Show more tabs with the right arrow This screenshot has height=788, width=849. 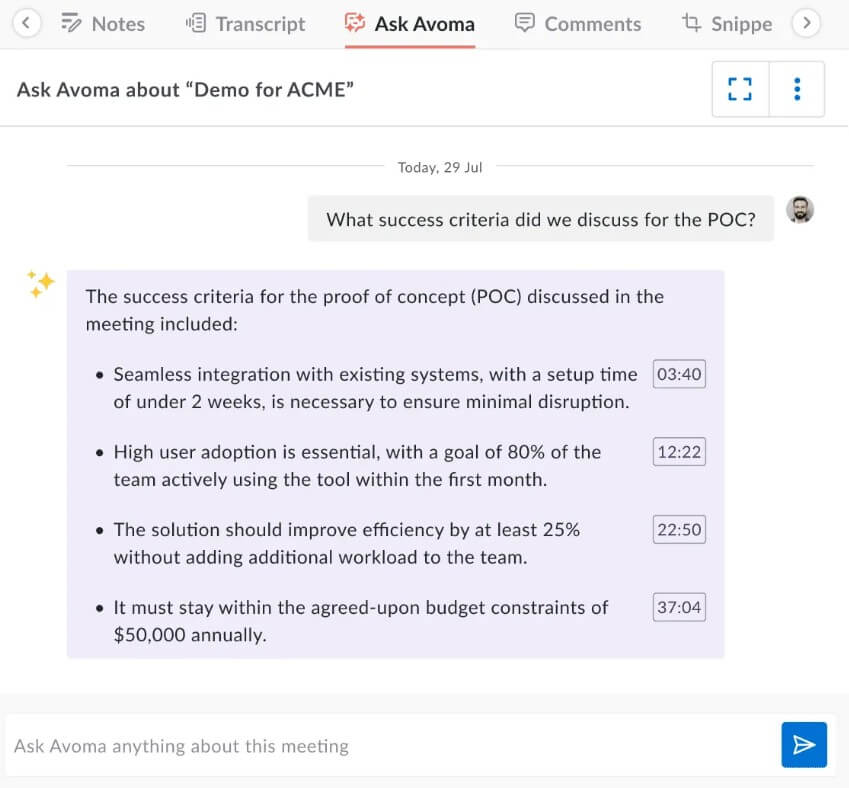[x=806, y=23]
